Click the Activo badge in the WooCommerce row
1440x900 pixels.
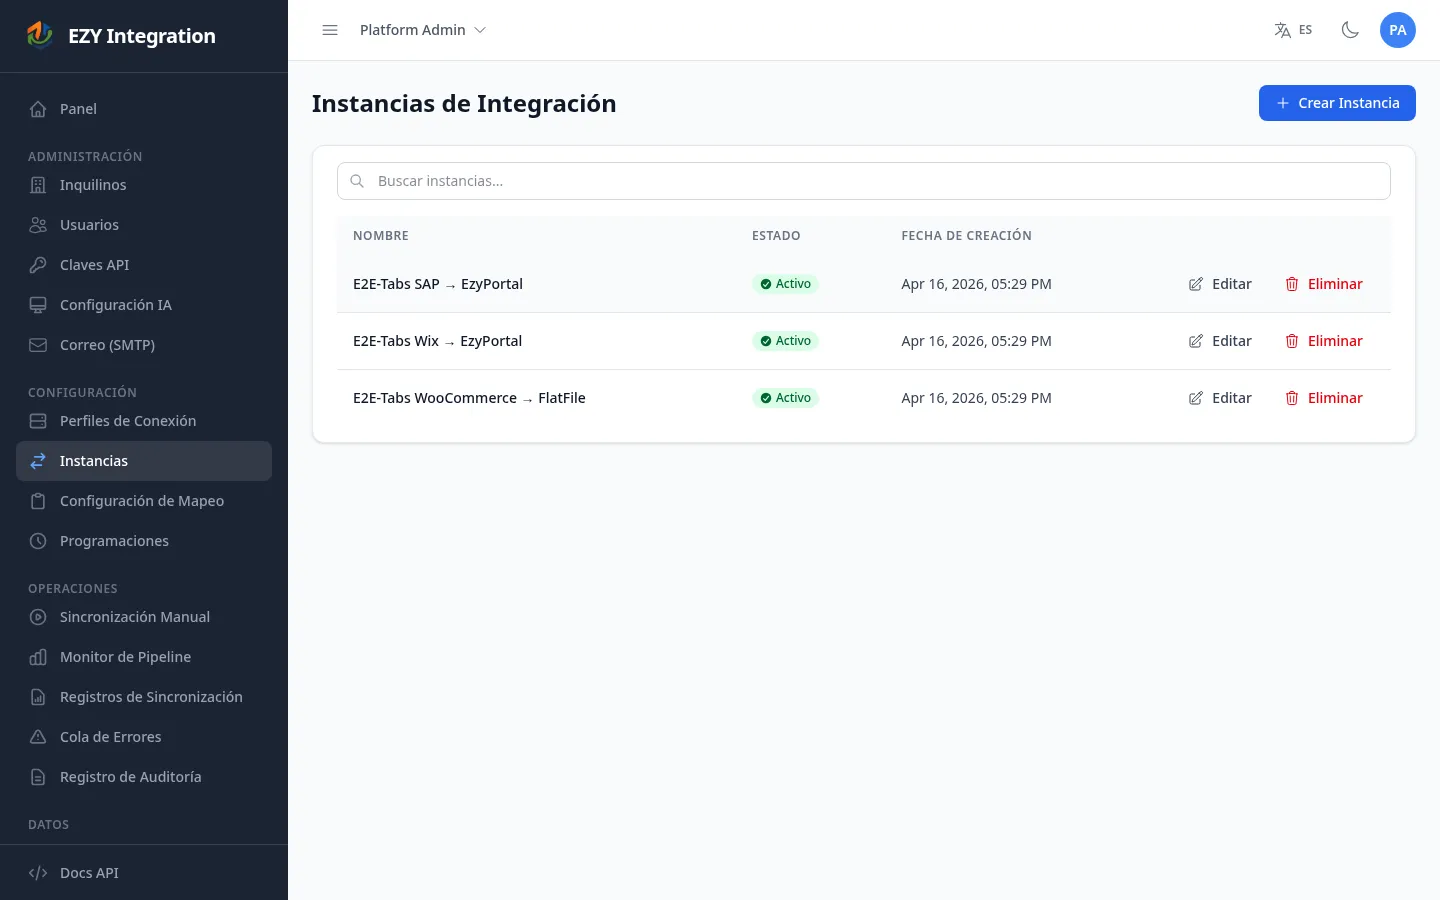coord(785,398)
